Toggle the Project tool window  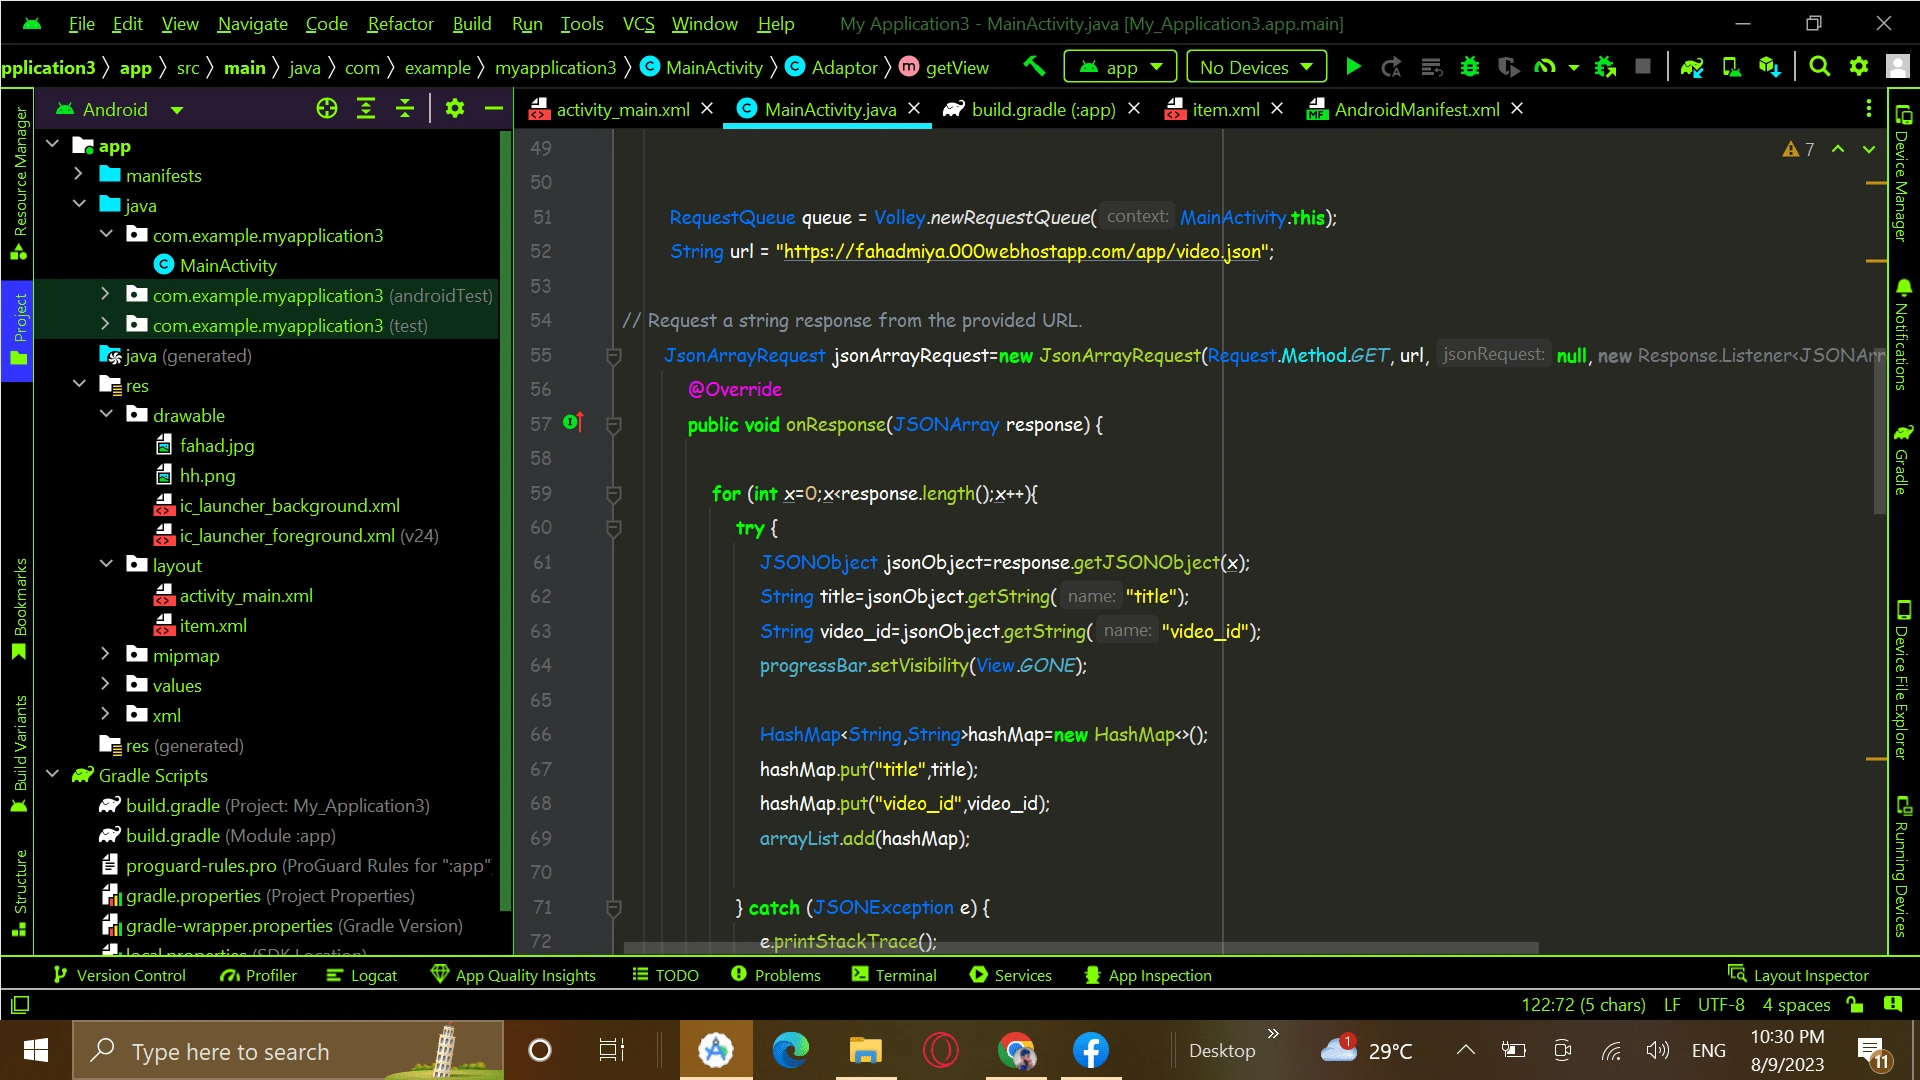pos(18,331)
